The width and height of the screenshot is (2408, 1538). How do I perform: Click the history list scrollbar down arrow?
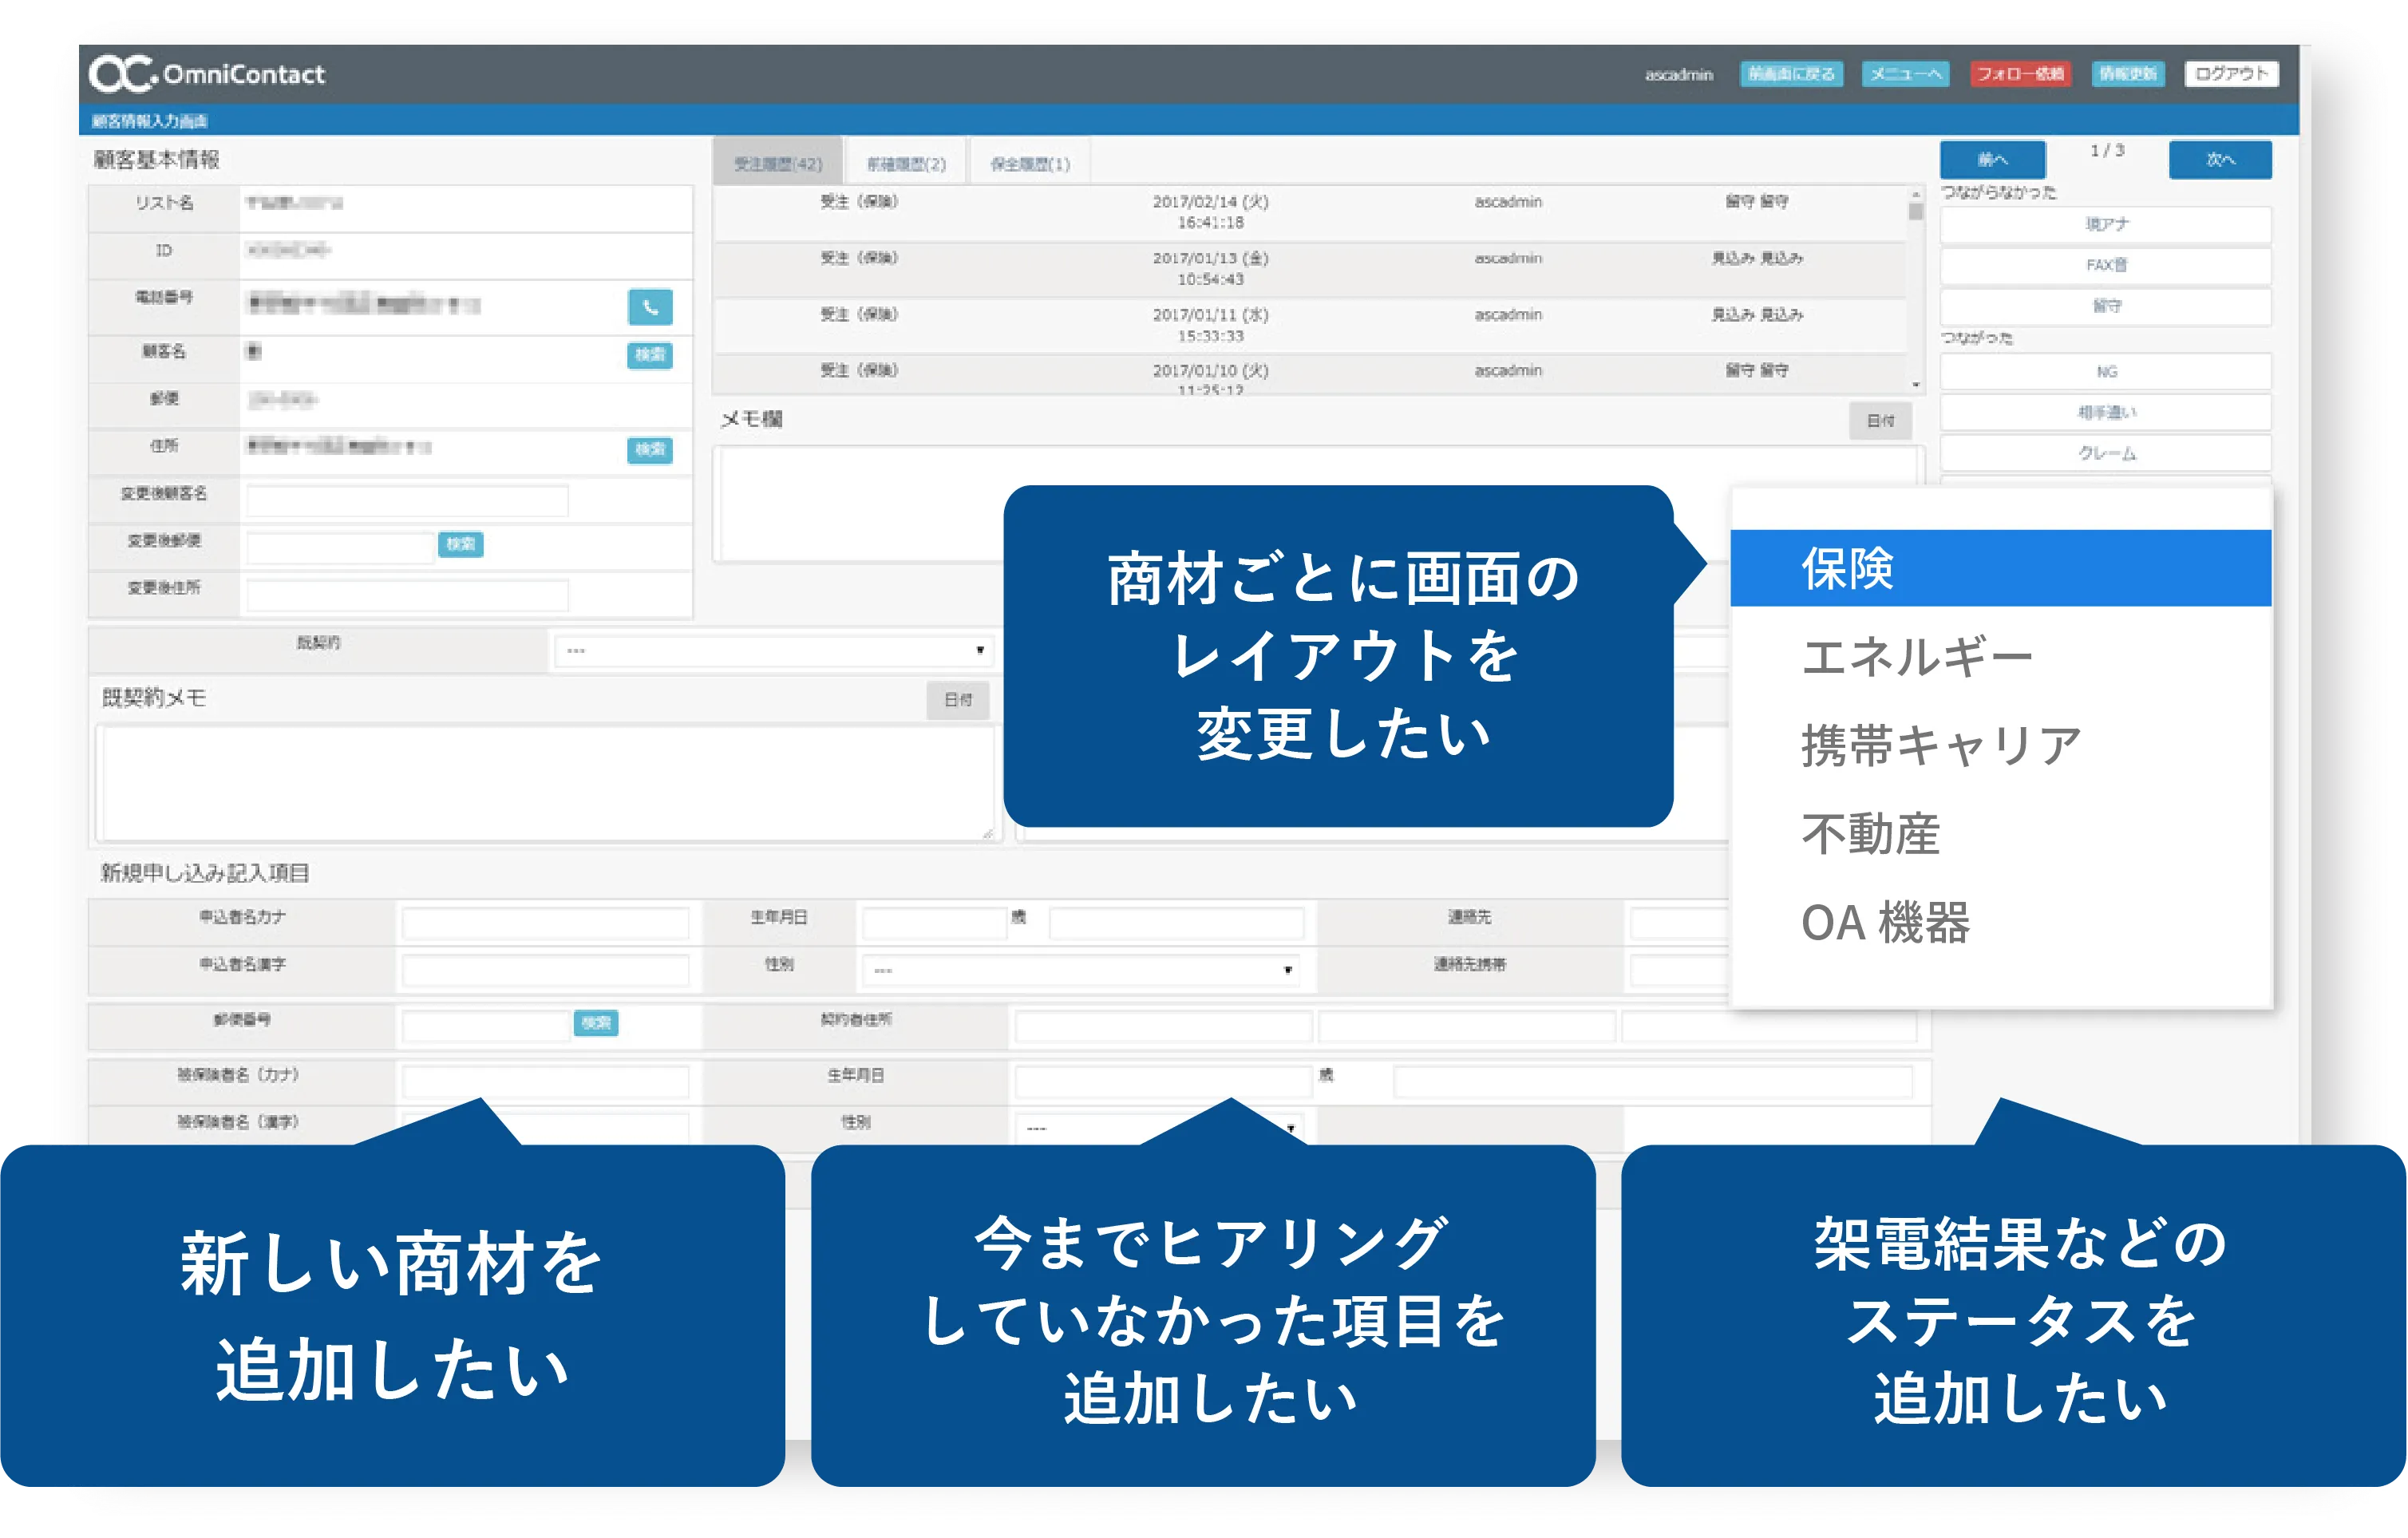(x=1916, y=385)
